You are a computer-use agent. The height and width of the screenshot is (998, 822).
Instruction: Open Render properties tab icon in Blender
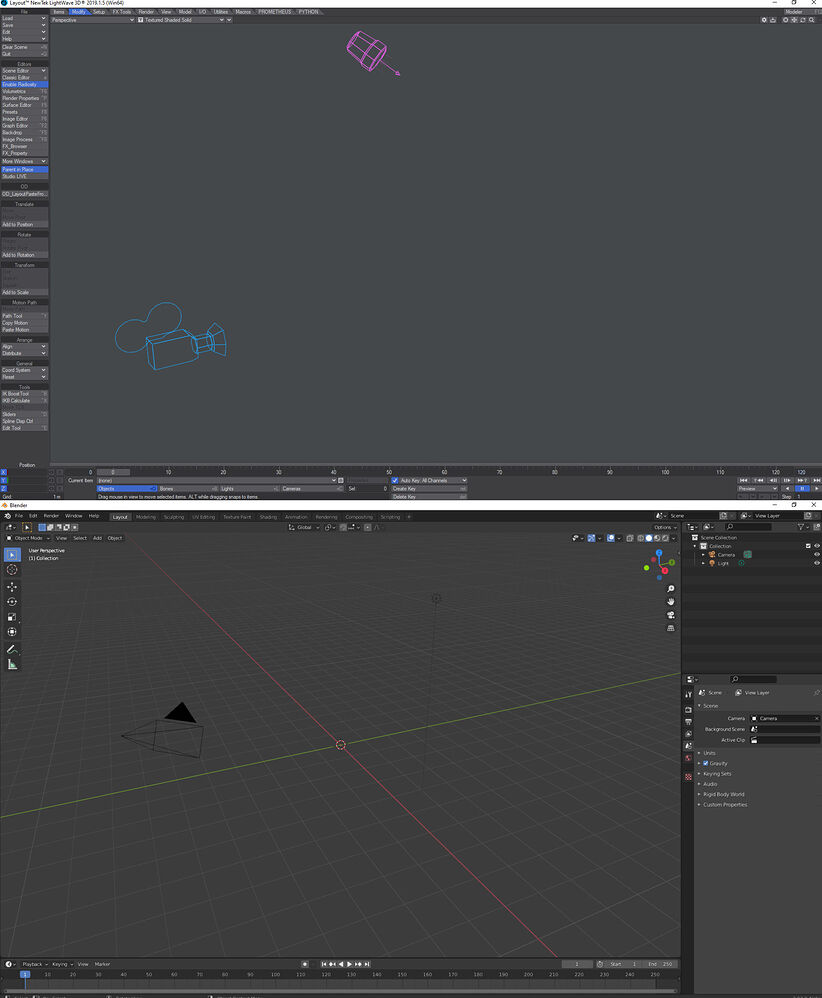[688, 710]
